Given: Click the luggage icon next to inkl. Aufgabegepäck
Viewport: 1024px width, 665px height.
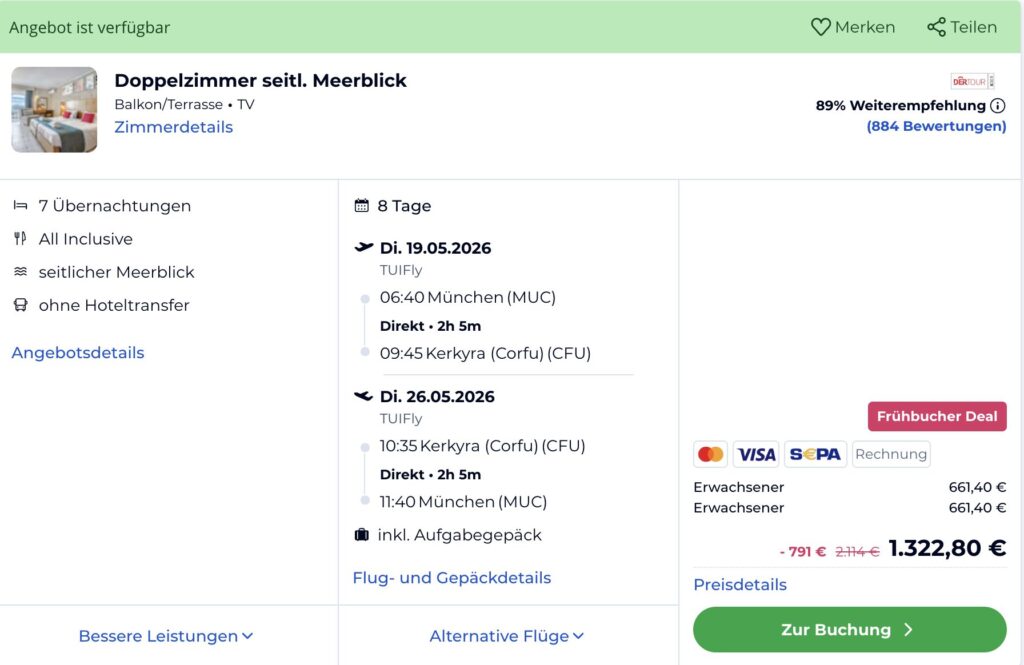Looking at the screenshot, I should point(361,534).
